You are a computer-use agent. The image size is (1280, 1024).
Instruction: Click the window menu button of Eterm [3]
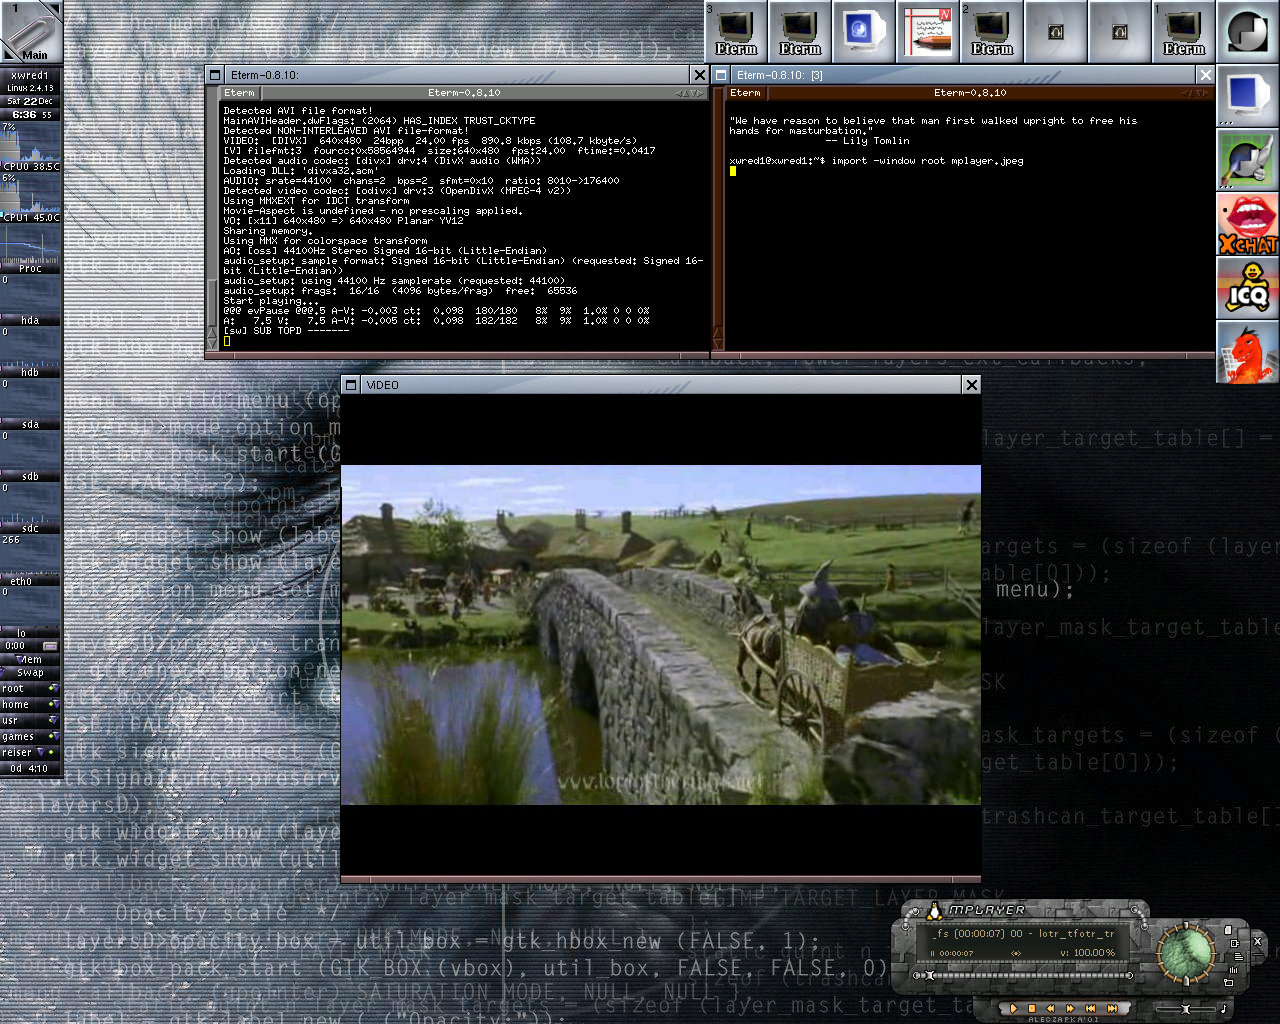[721, 75]
